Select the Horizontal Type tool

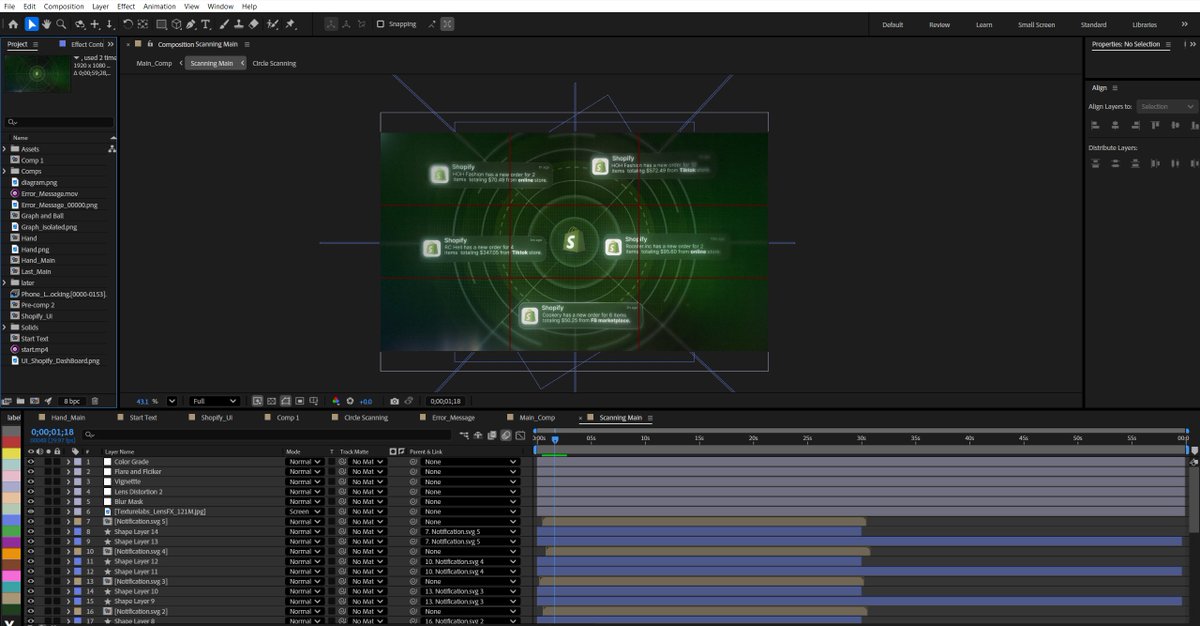(x=206, y=24)
